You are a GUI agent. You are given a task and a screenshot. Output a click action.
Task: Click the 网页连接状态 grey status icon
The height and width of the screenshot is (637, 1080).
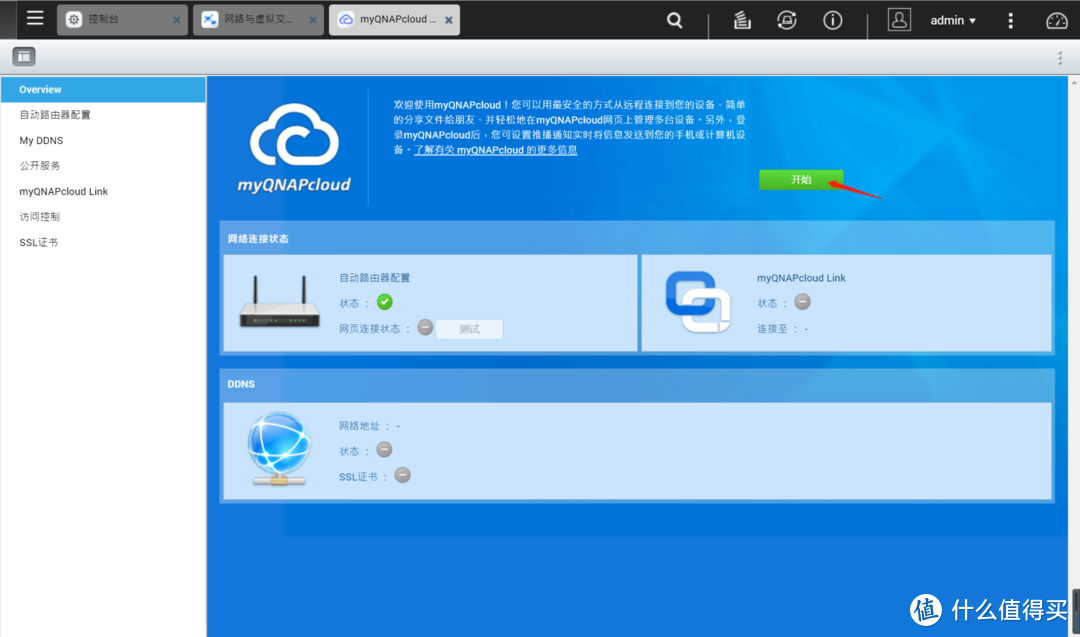click(x=425, y=328)
